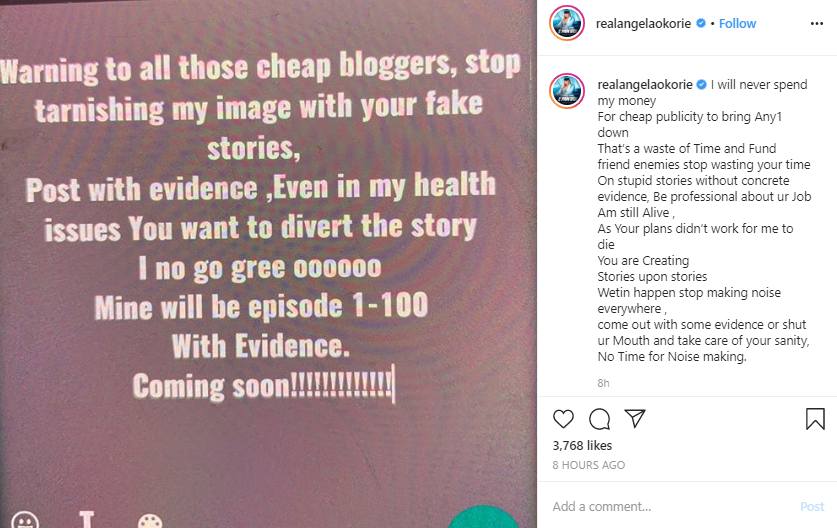Follow realangelaokorie
Viewport: 837px width, 528px height.
[x=738, y=24]
